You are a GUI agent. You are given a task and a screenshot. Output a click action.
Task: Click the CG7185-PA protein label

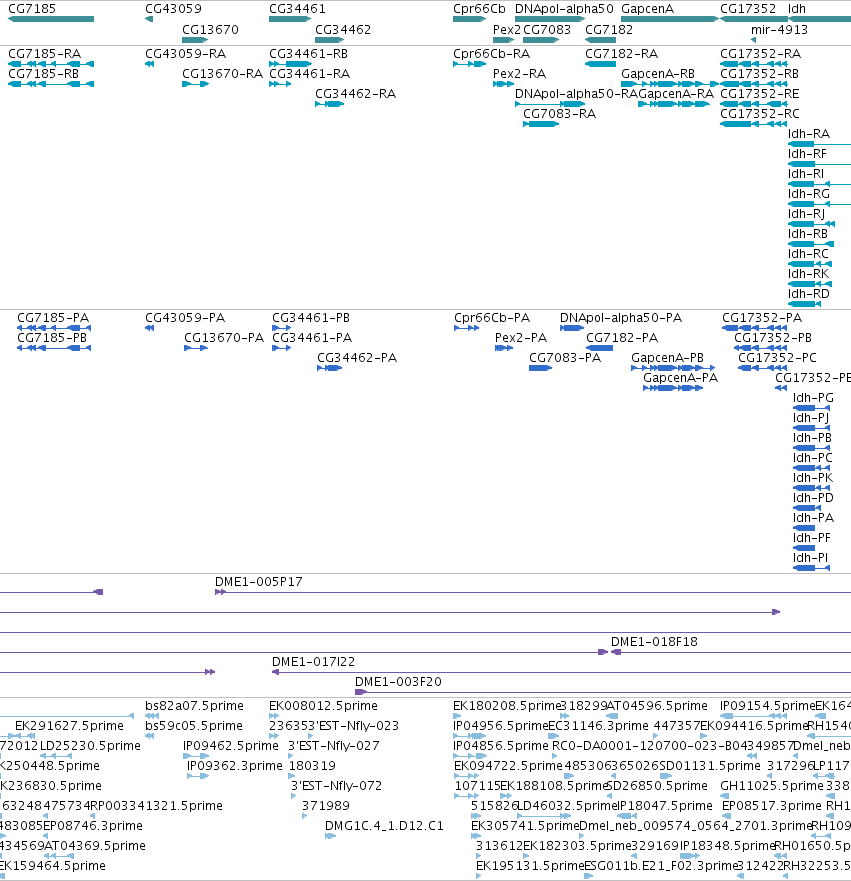53,318
